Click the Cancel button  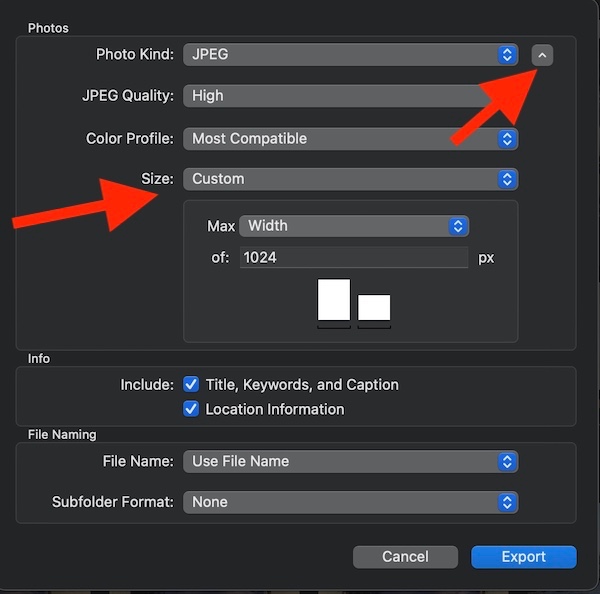point(405,557)
